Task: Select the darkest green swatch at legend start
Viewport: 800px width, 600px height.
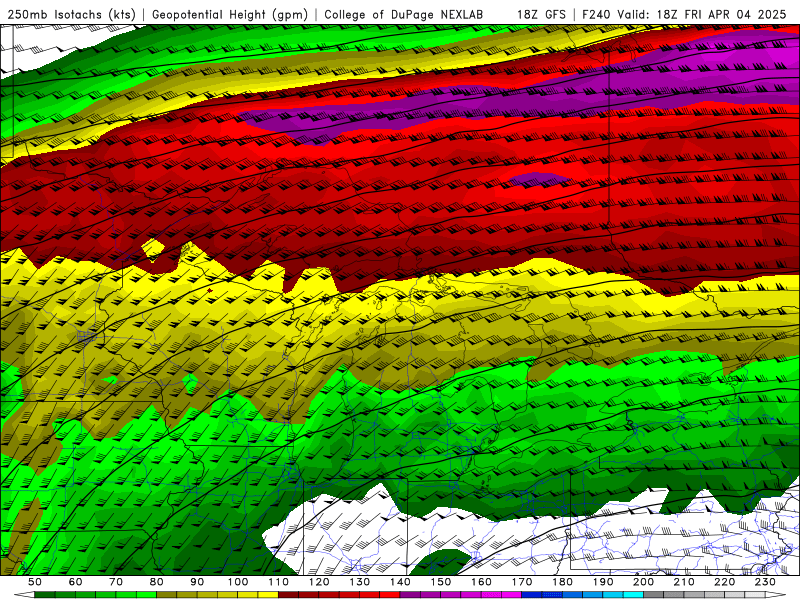Action: pyautogui.click(x=45, y=595)
